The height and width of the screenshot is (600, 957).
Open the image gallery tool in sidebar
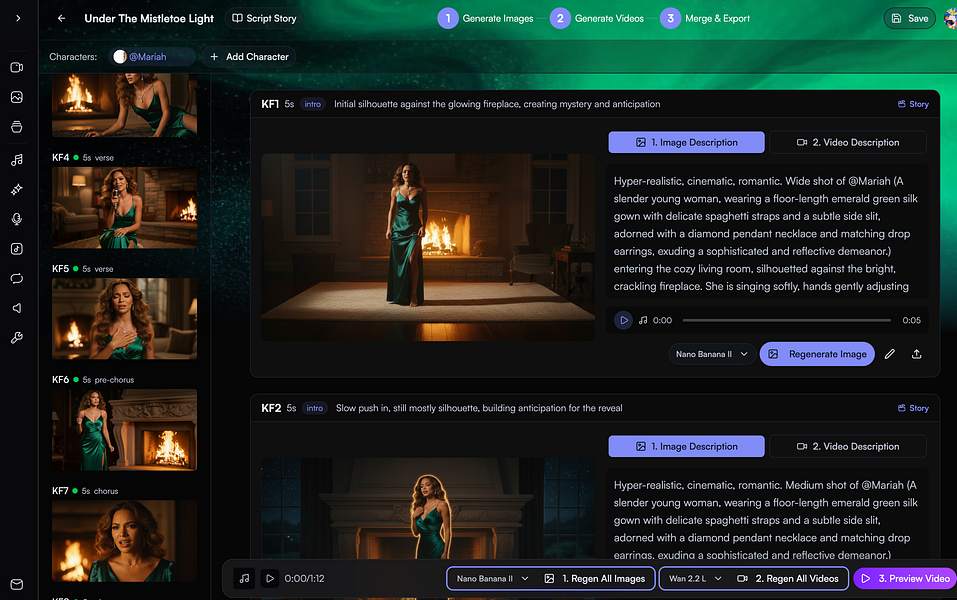tap(16, 97)
